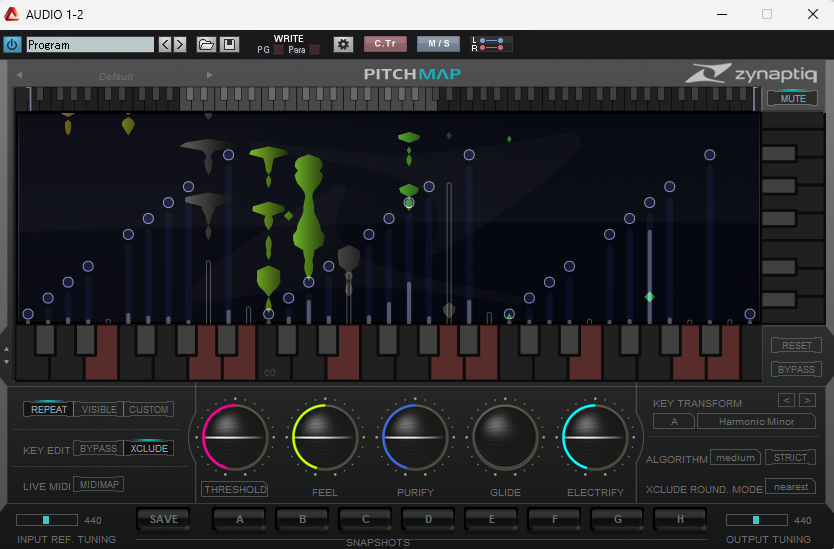Viewport: 834px width, 549px height.
Task: Save preset with floppy disk icon
Action: pyautogui.click(x=229, y=45)
